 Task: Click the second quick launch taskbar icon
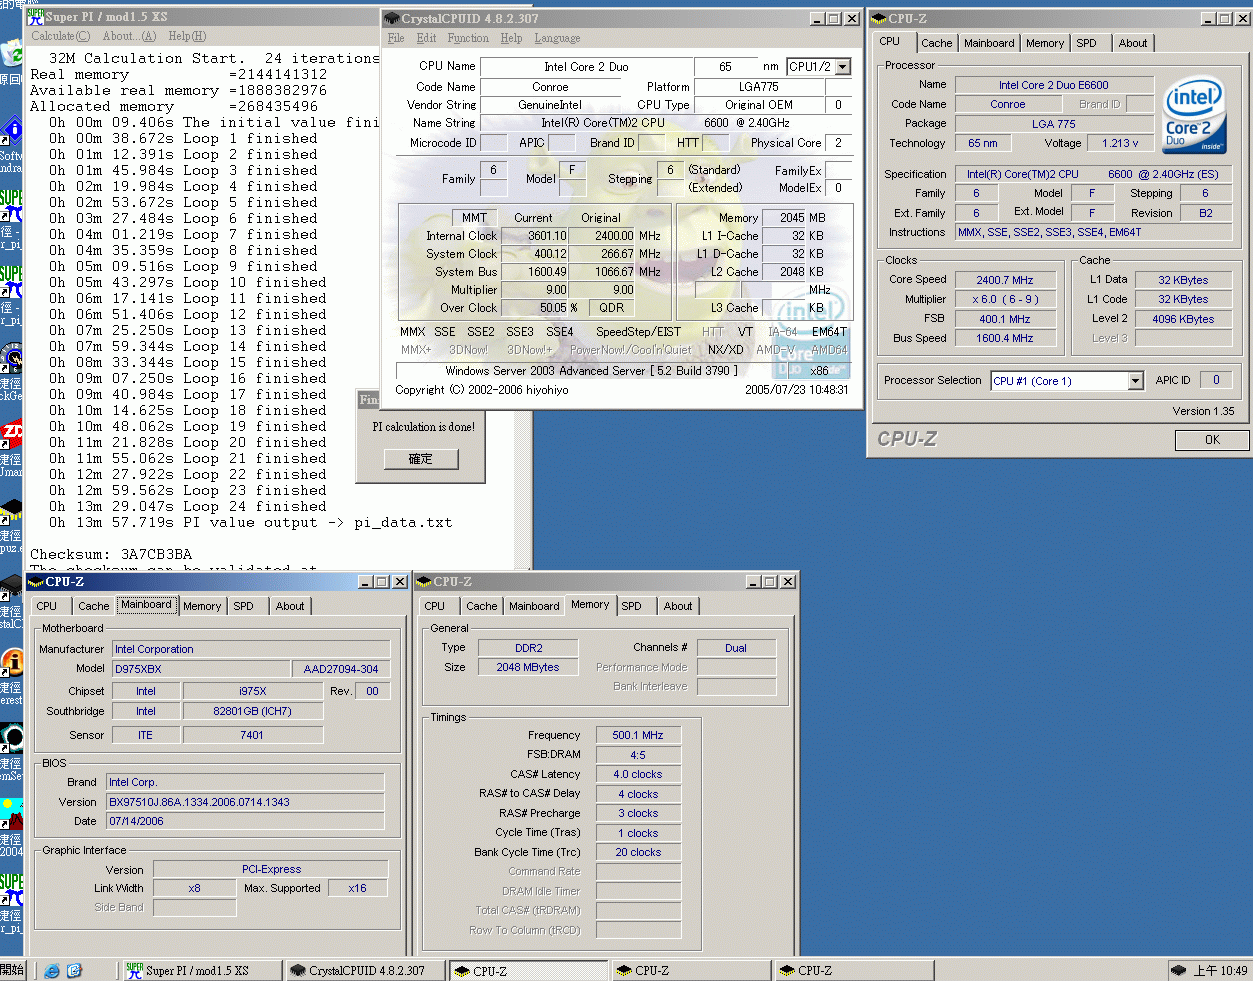(74, 970)
